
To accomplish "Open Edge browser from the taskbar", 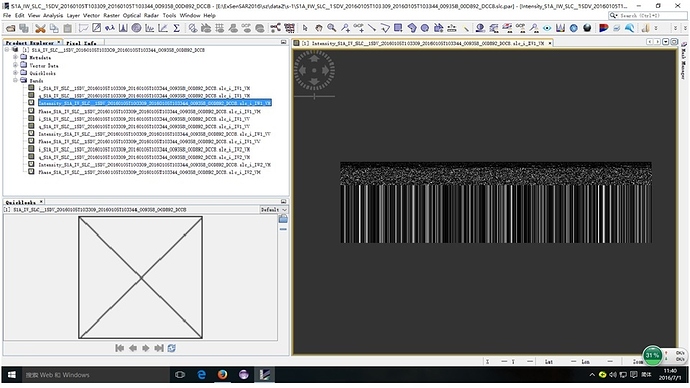I will pos(201,375).
